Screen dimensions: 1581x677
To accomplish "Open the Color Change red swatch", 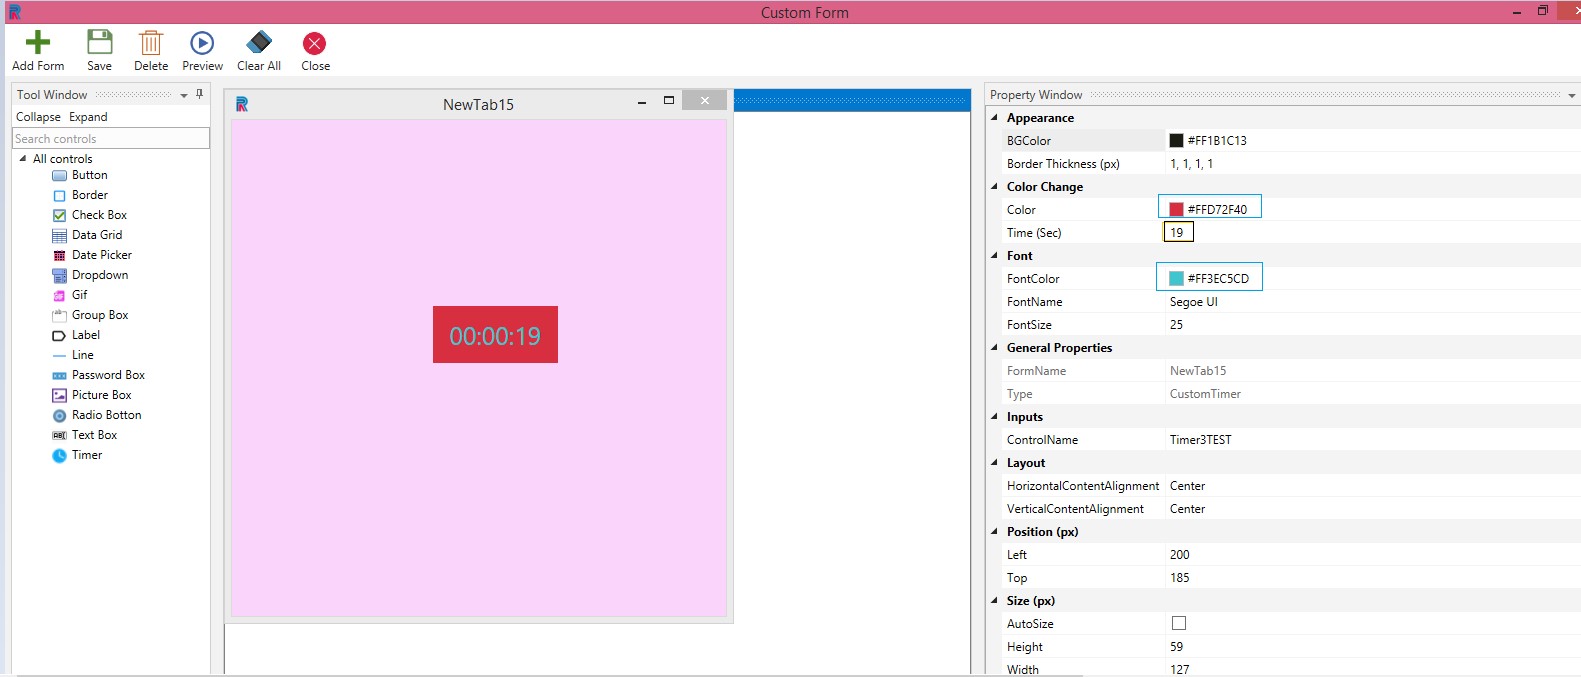I will pyautogui.click(x=1177, y=210).
